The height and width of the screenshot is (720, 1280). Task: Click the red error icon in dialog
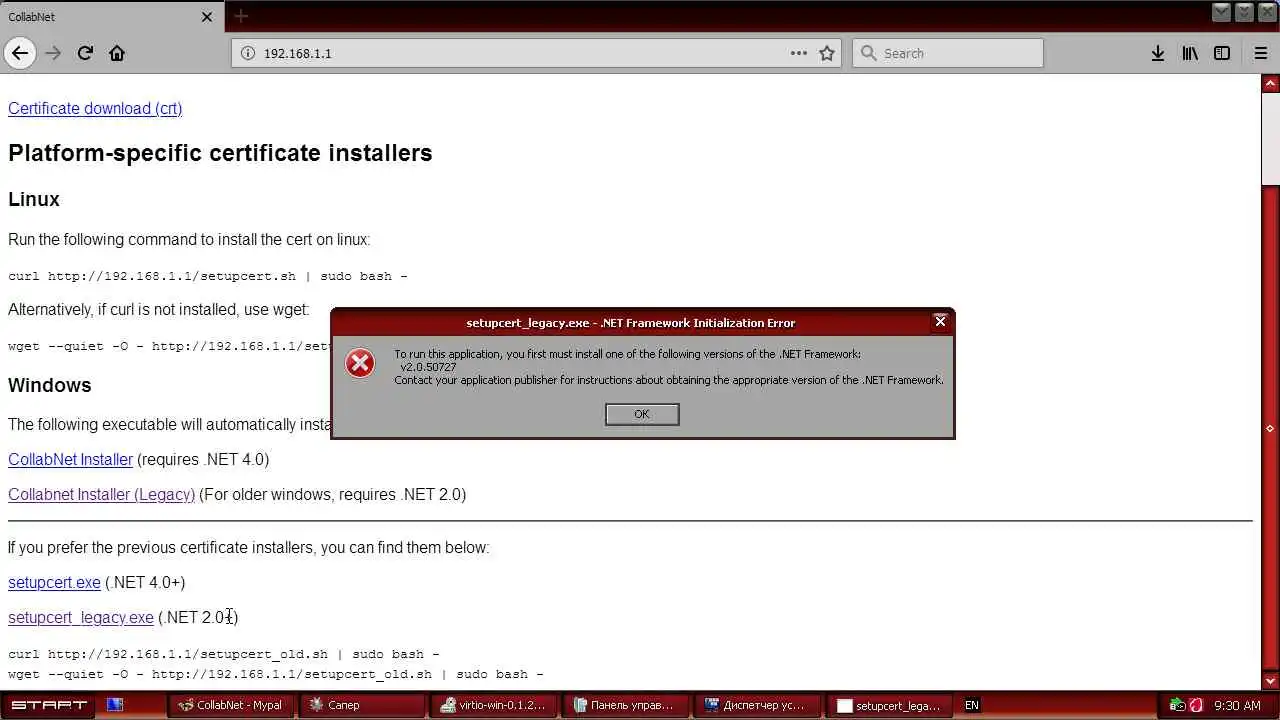point(360,363)
